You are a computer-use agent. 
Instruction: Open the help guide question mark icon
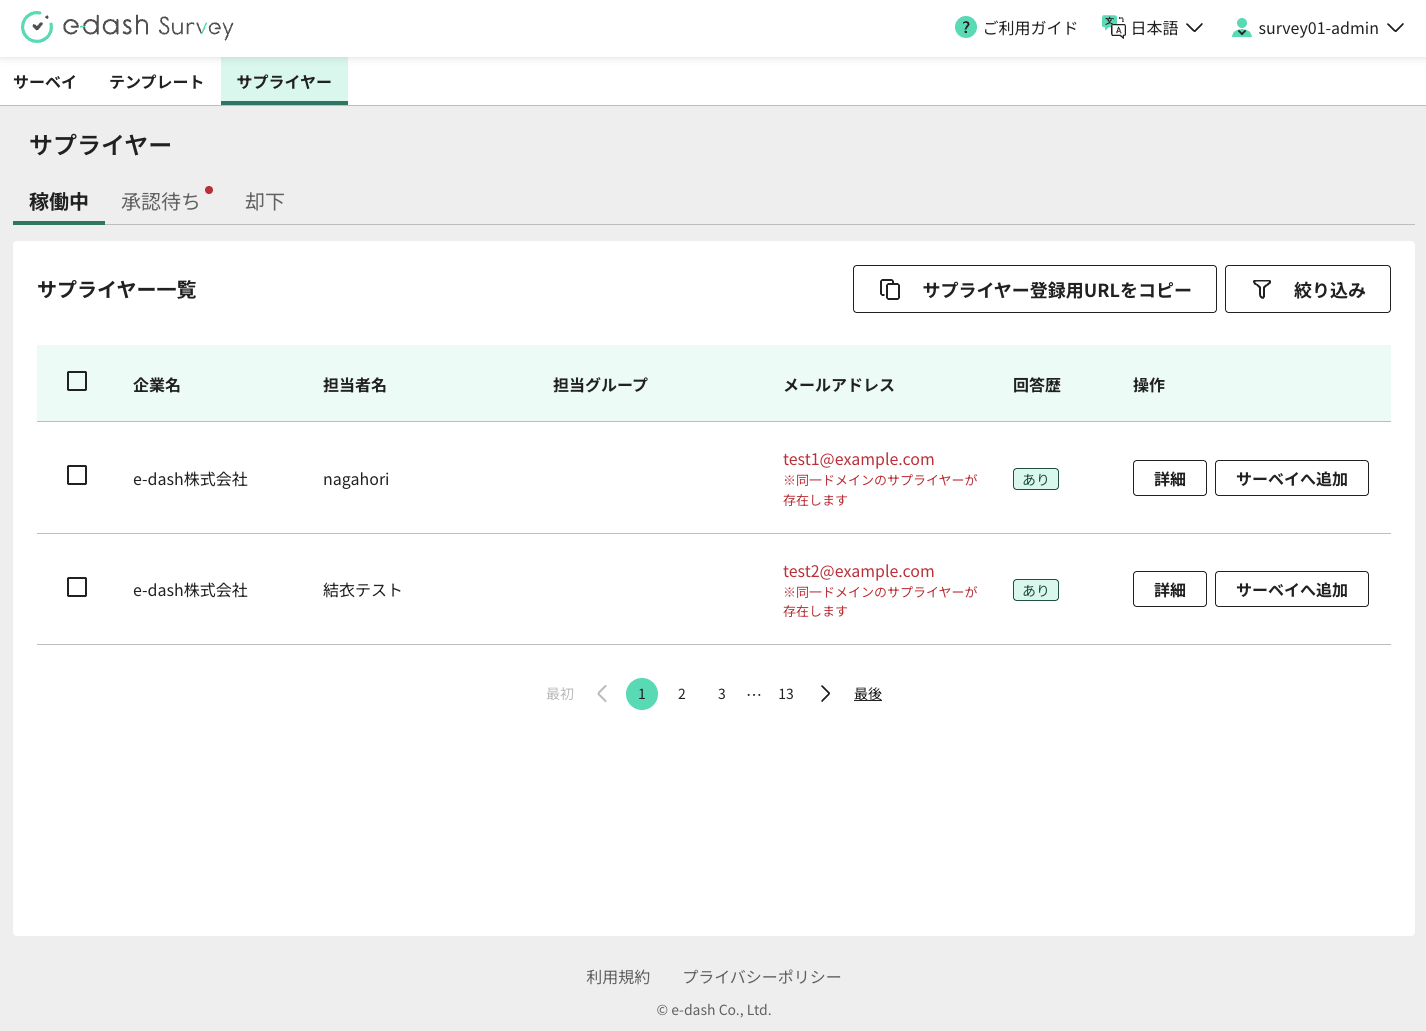click(x=965, y=27)
